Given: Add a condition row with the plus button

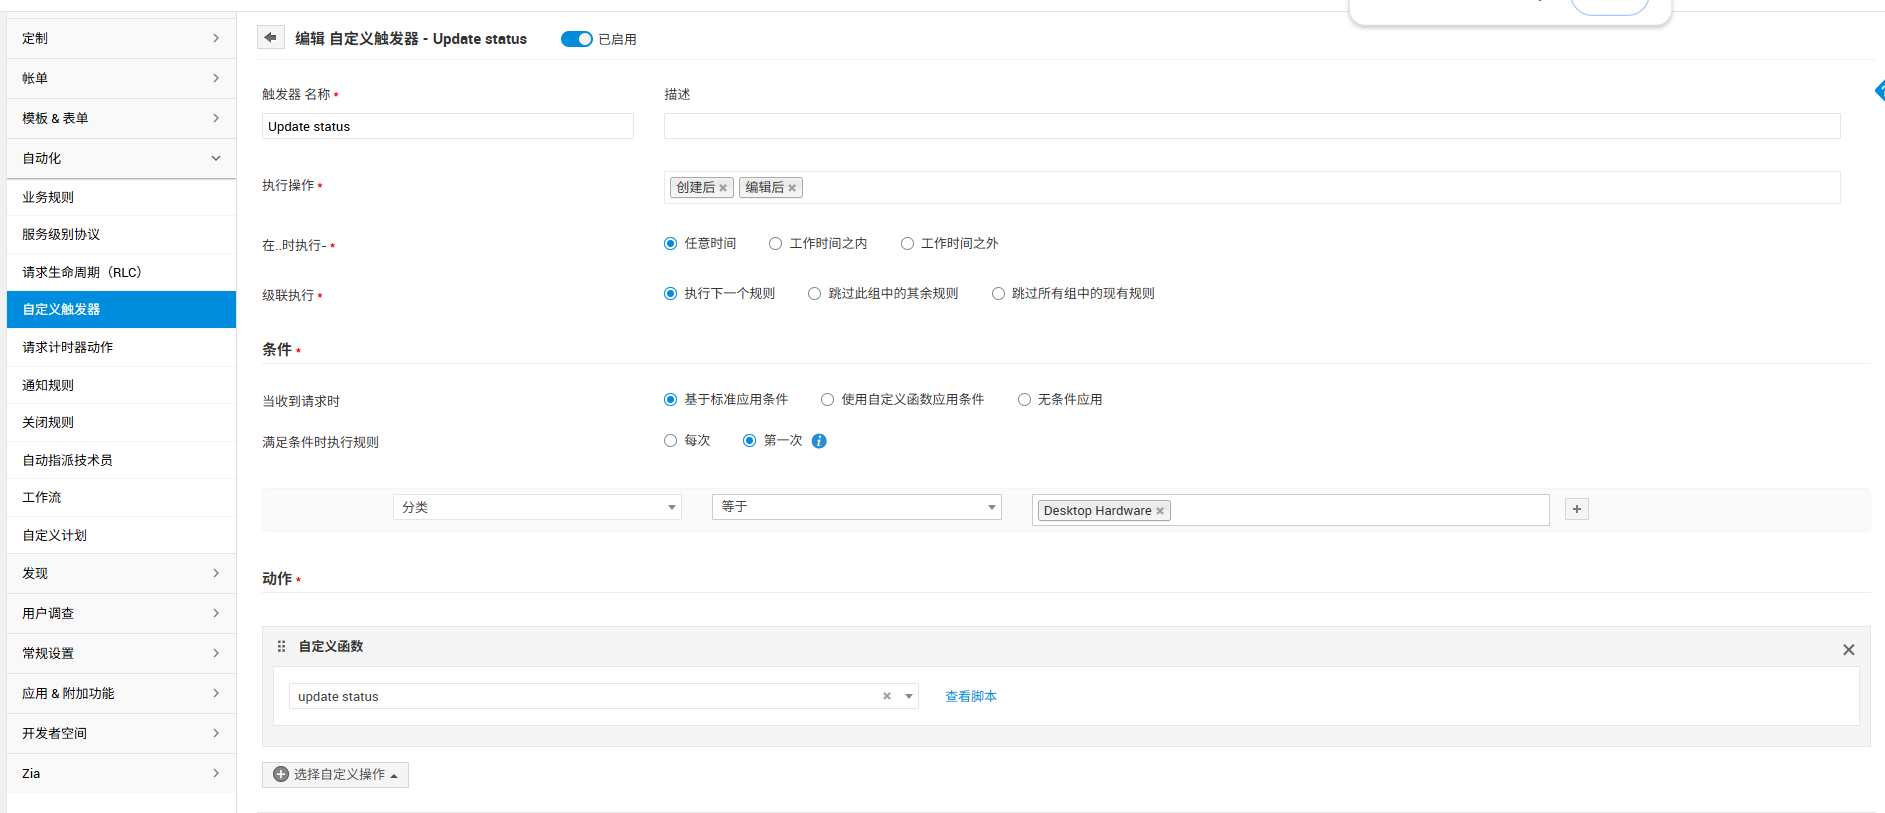Looking at the screenshot, I should click(1576, 509).
